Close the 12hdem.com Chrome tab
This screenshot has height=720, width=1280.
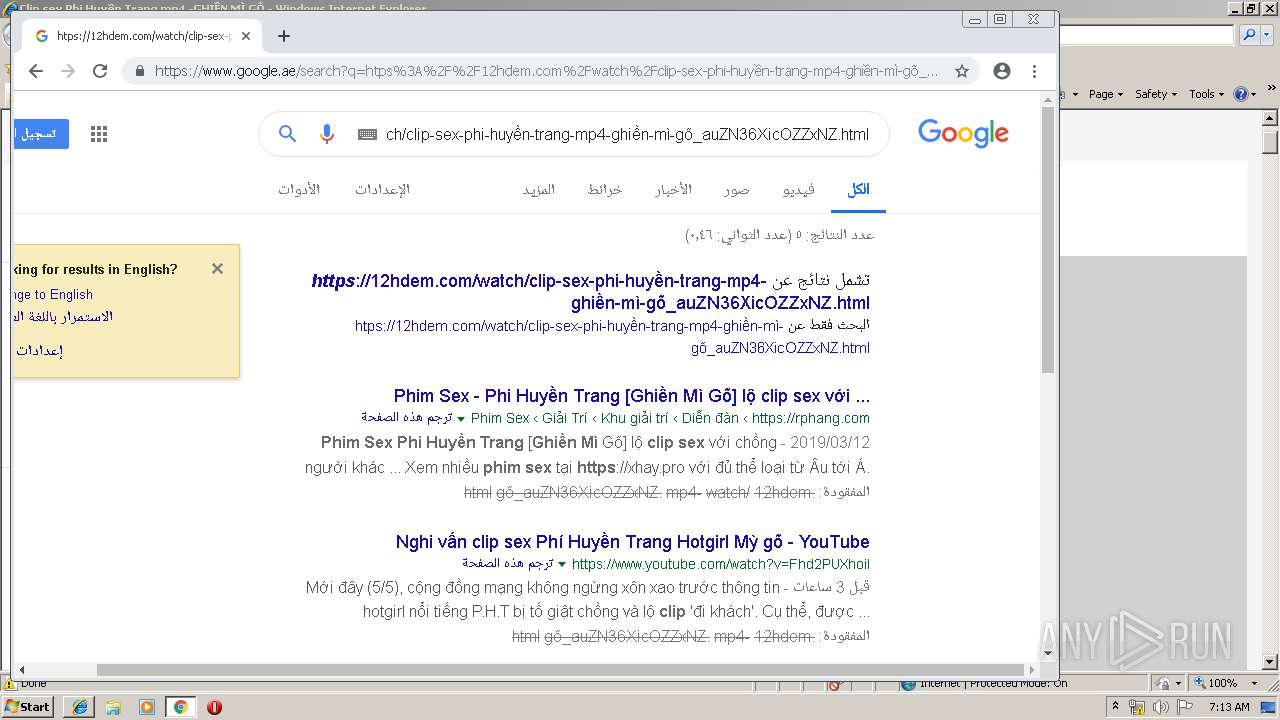(x=246, y=36)
